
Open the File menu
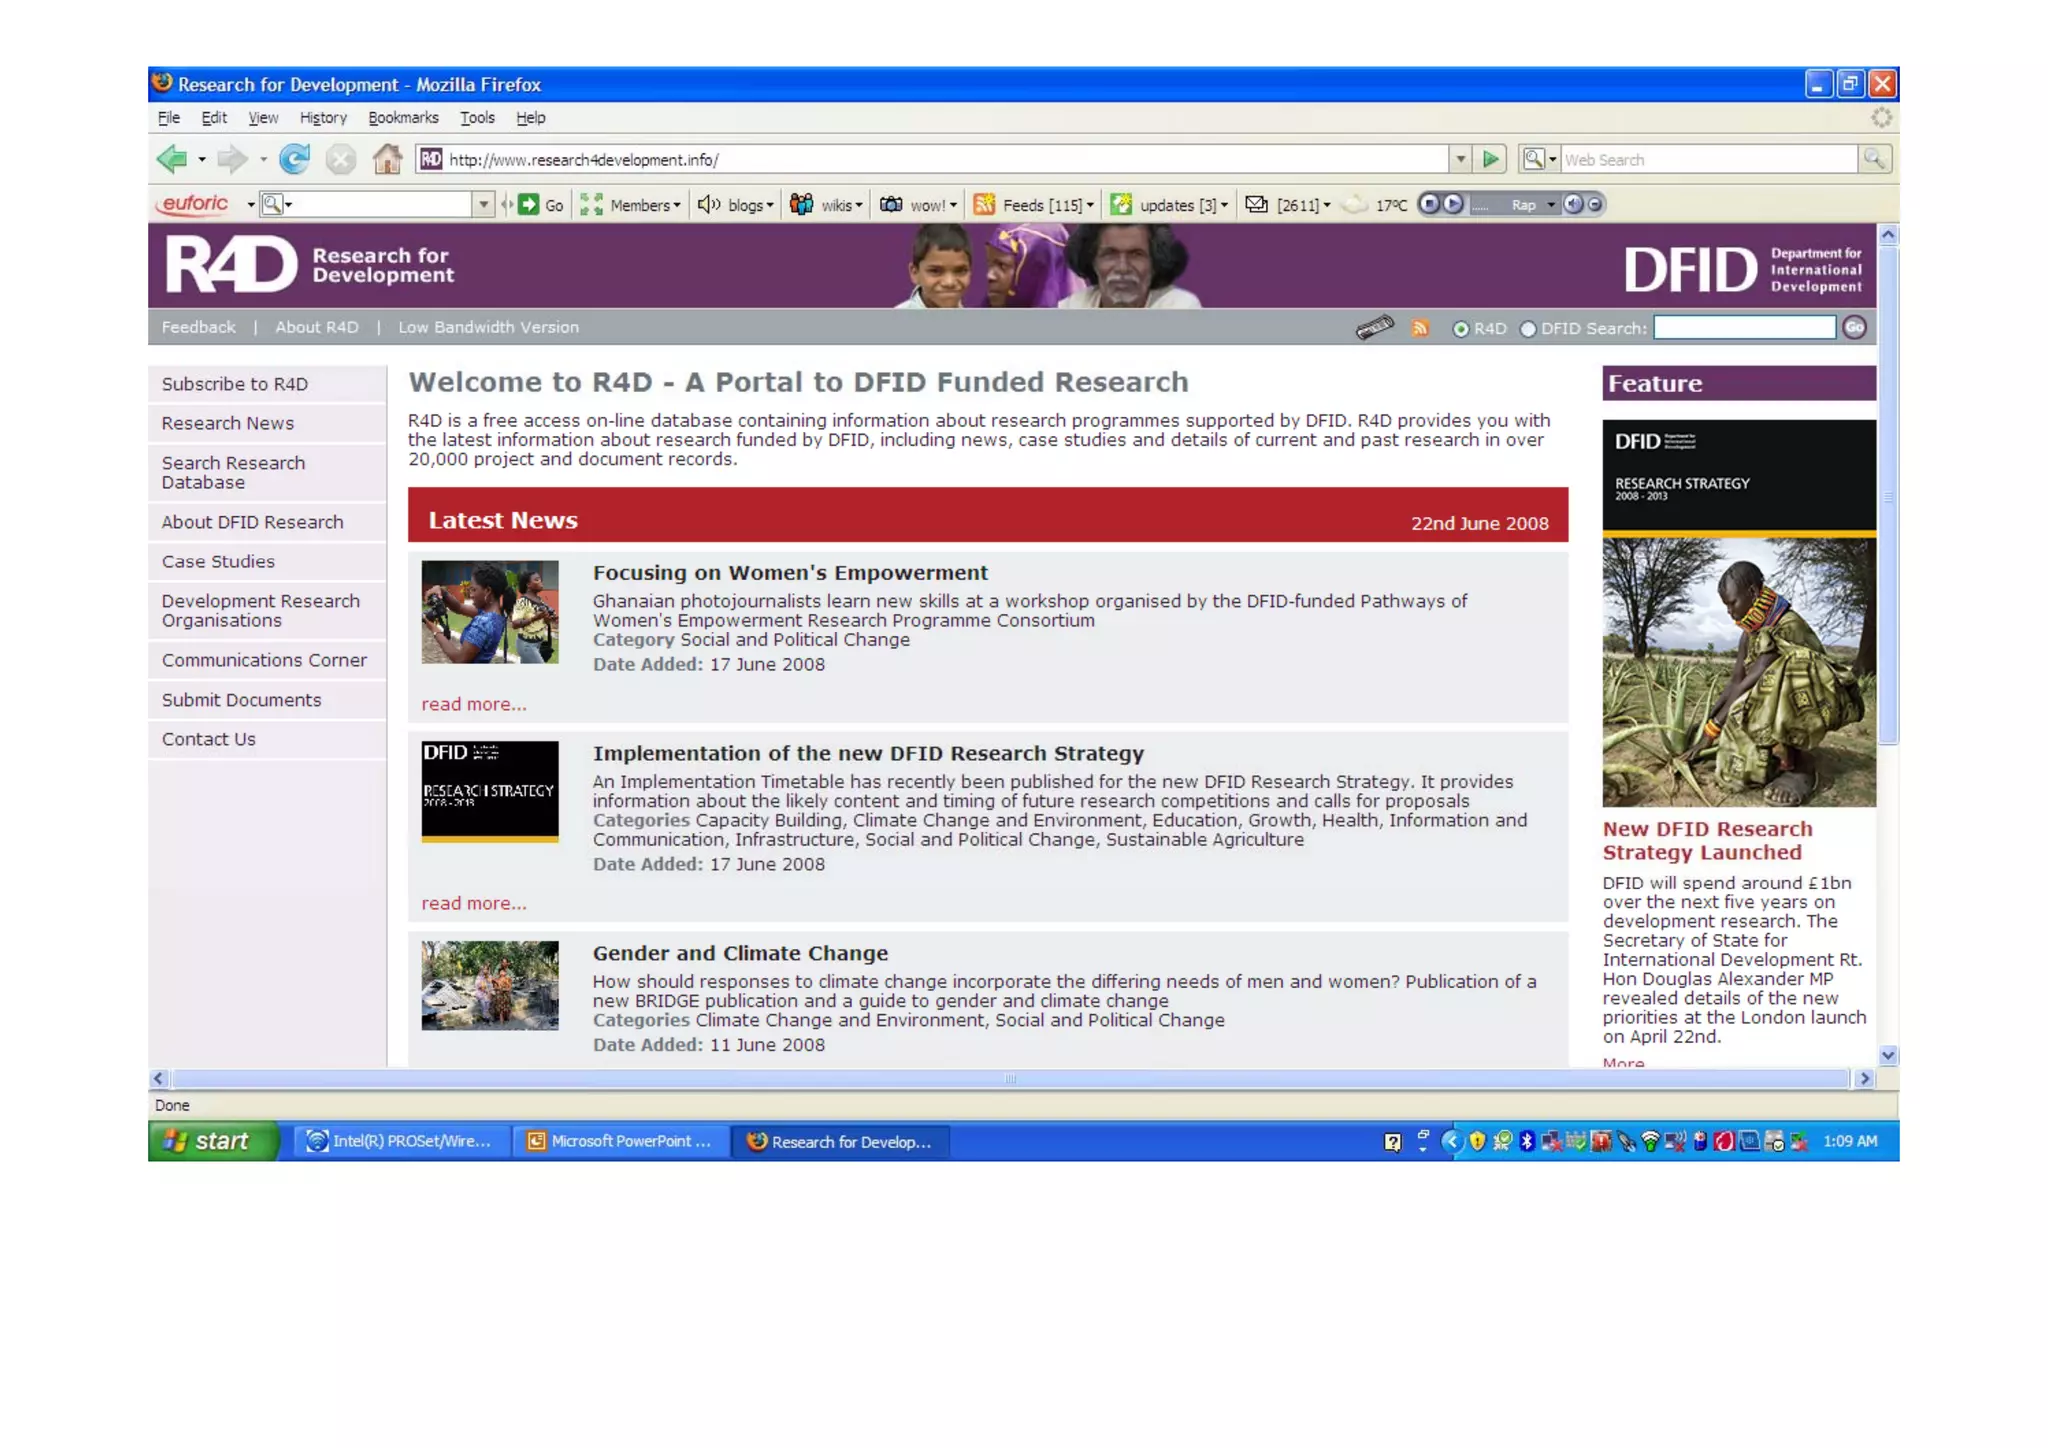click(169, 118)
